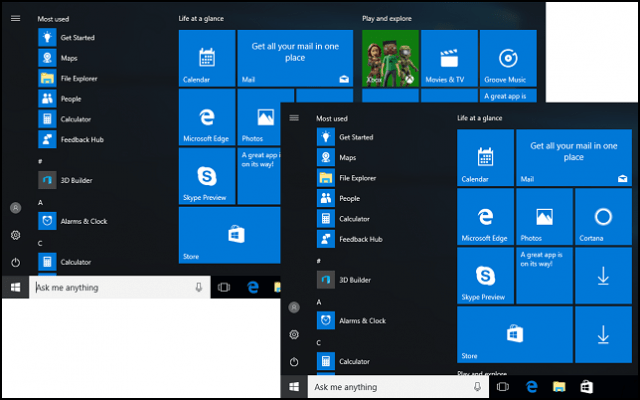
Task: Click the microphone in the front taskbar search box
Action: click(477, 387)
